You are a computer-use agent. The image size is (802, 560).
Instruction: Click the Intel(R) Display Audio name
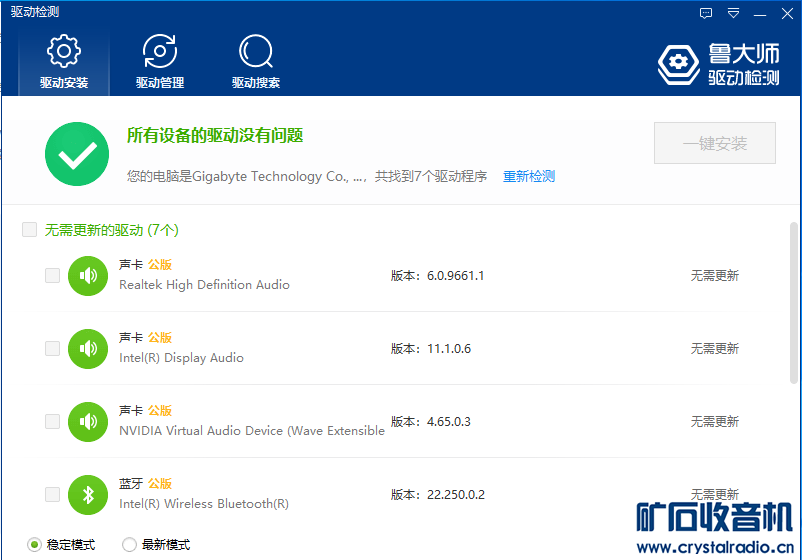(181, 358)
